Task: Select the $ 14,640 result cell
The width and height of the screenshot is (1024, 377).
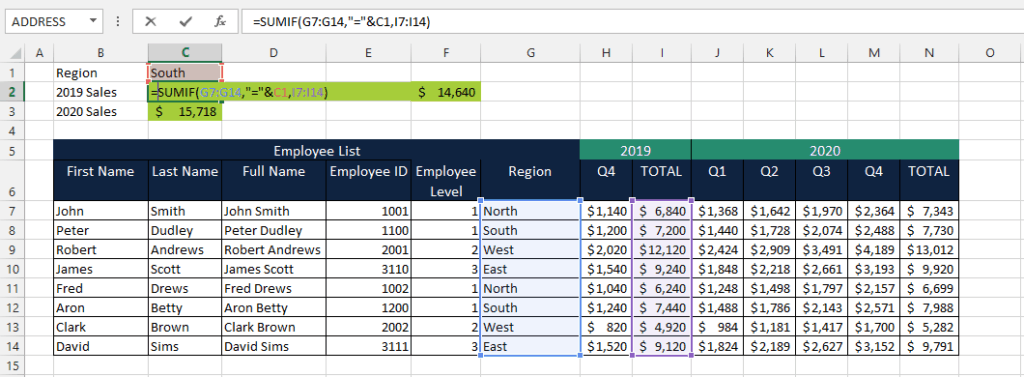Action: 445,93
